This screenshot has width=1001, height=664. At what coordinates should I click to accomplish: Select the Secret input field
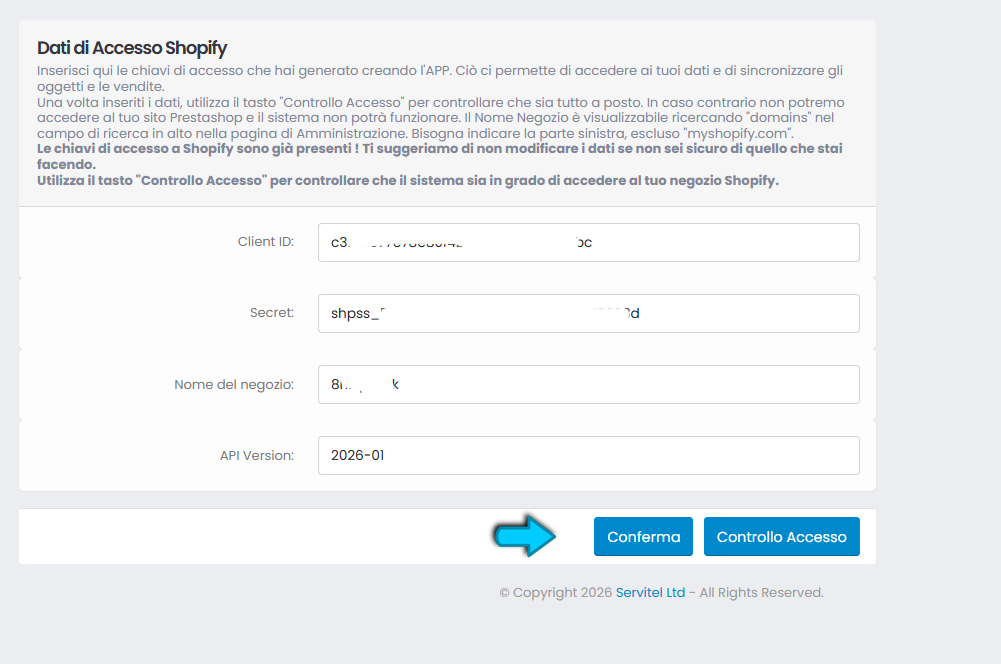click(x=589, y=313)
